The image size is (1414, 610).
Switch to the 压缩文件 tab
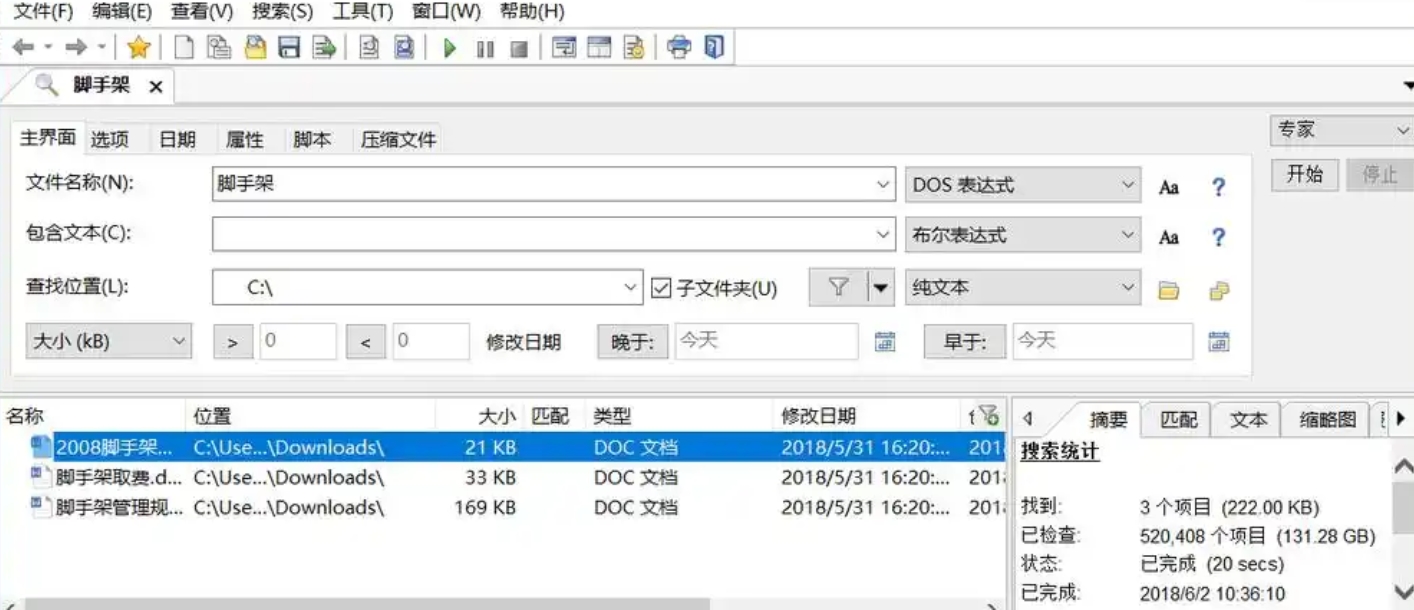click(x=398, y=140)
